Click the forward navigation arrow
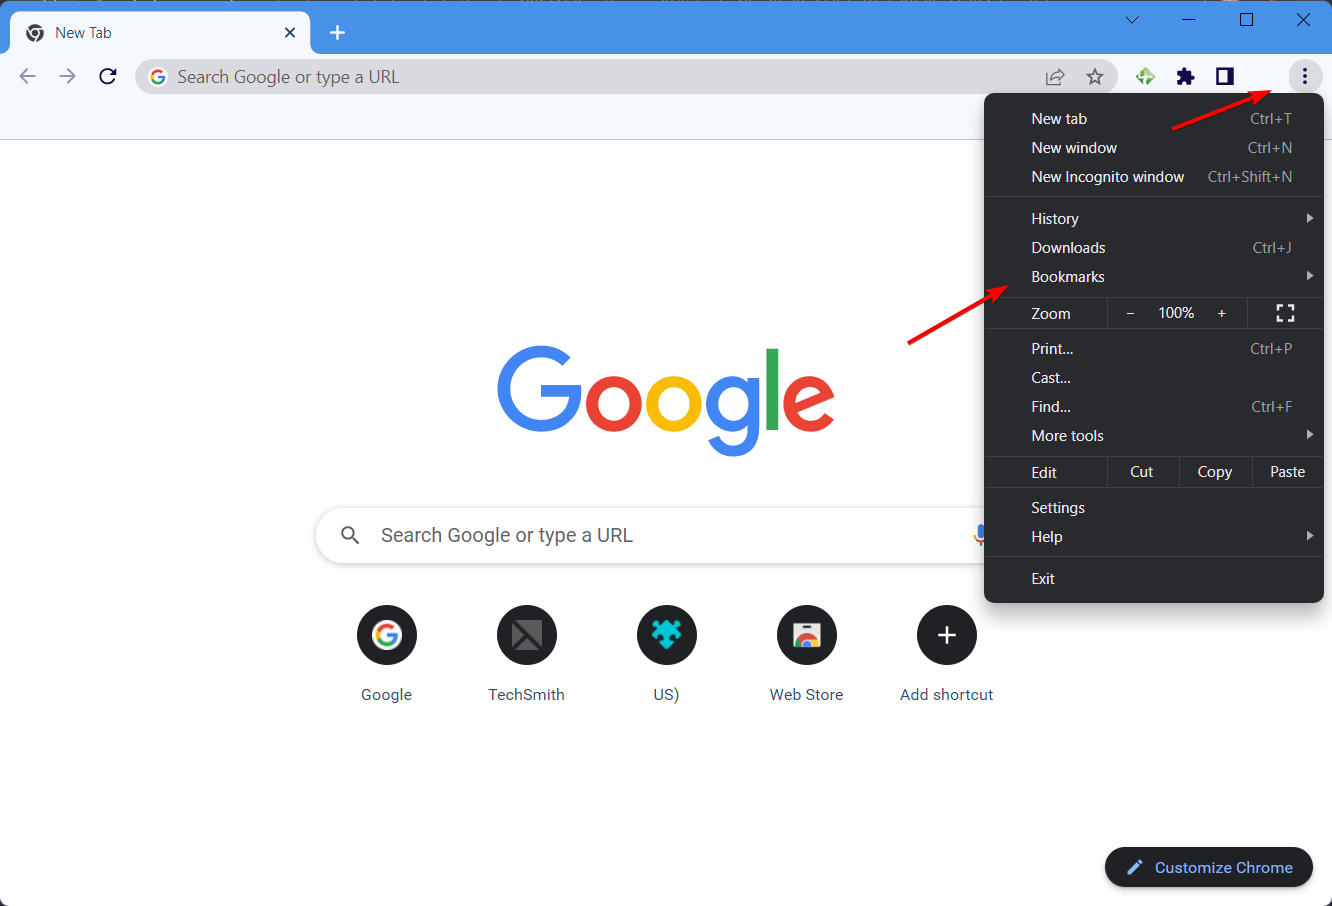 pyautogui.click(x=67, y=76)
